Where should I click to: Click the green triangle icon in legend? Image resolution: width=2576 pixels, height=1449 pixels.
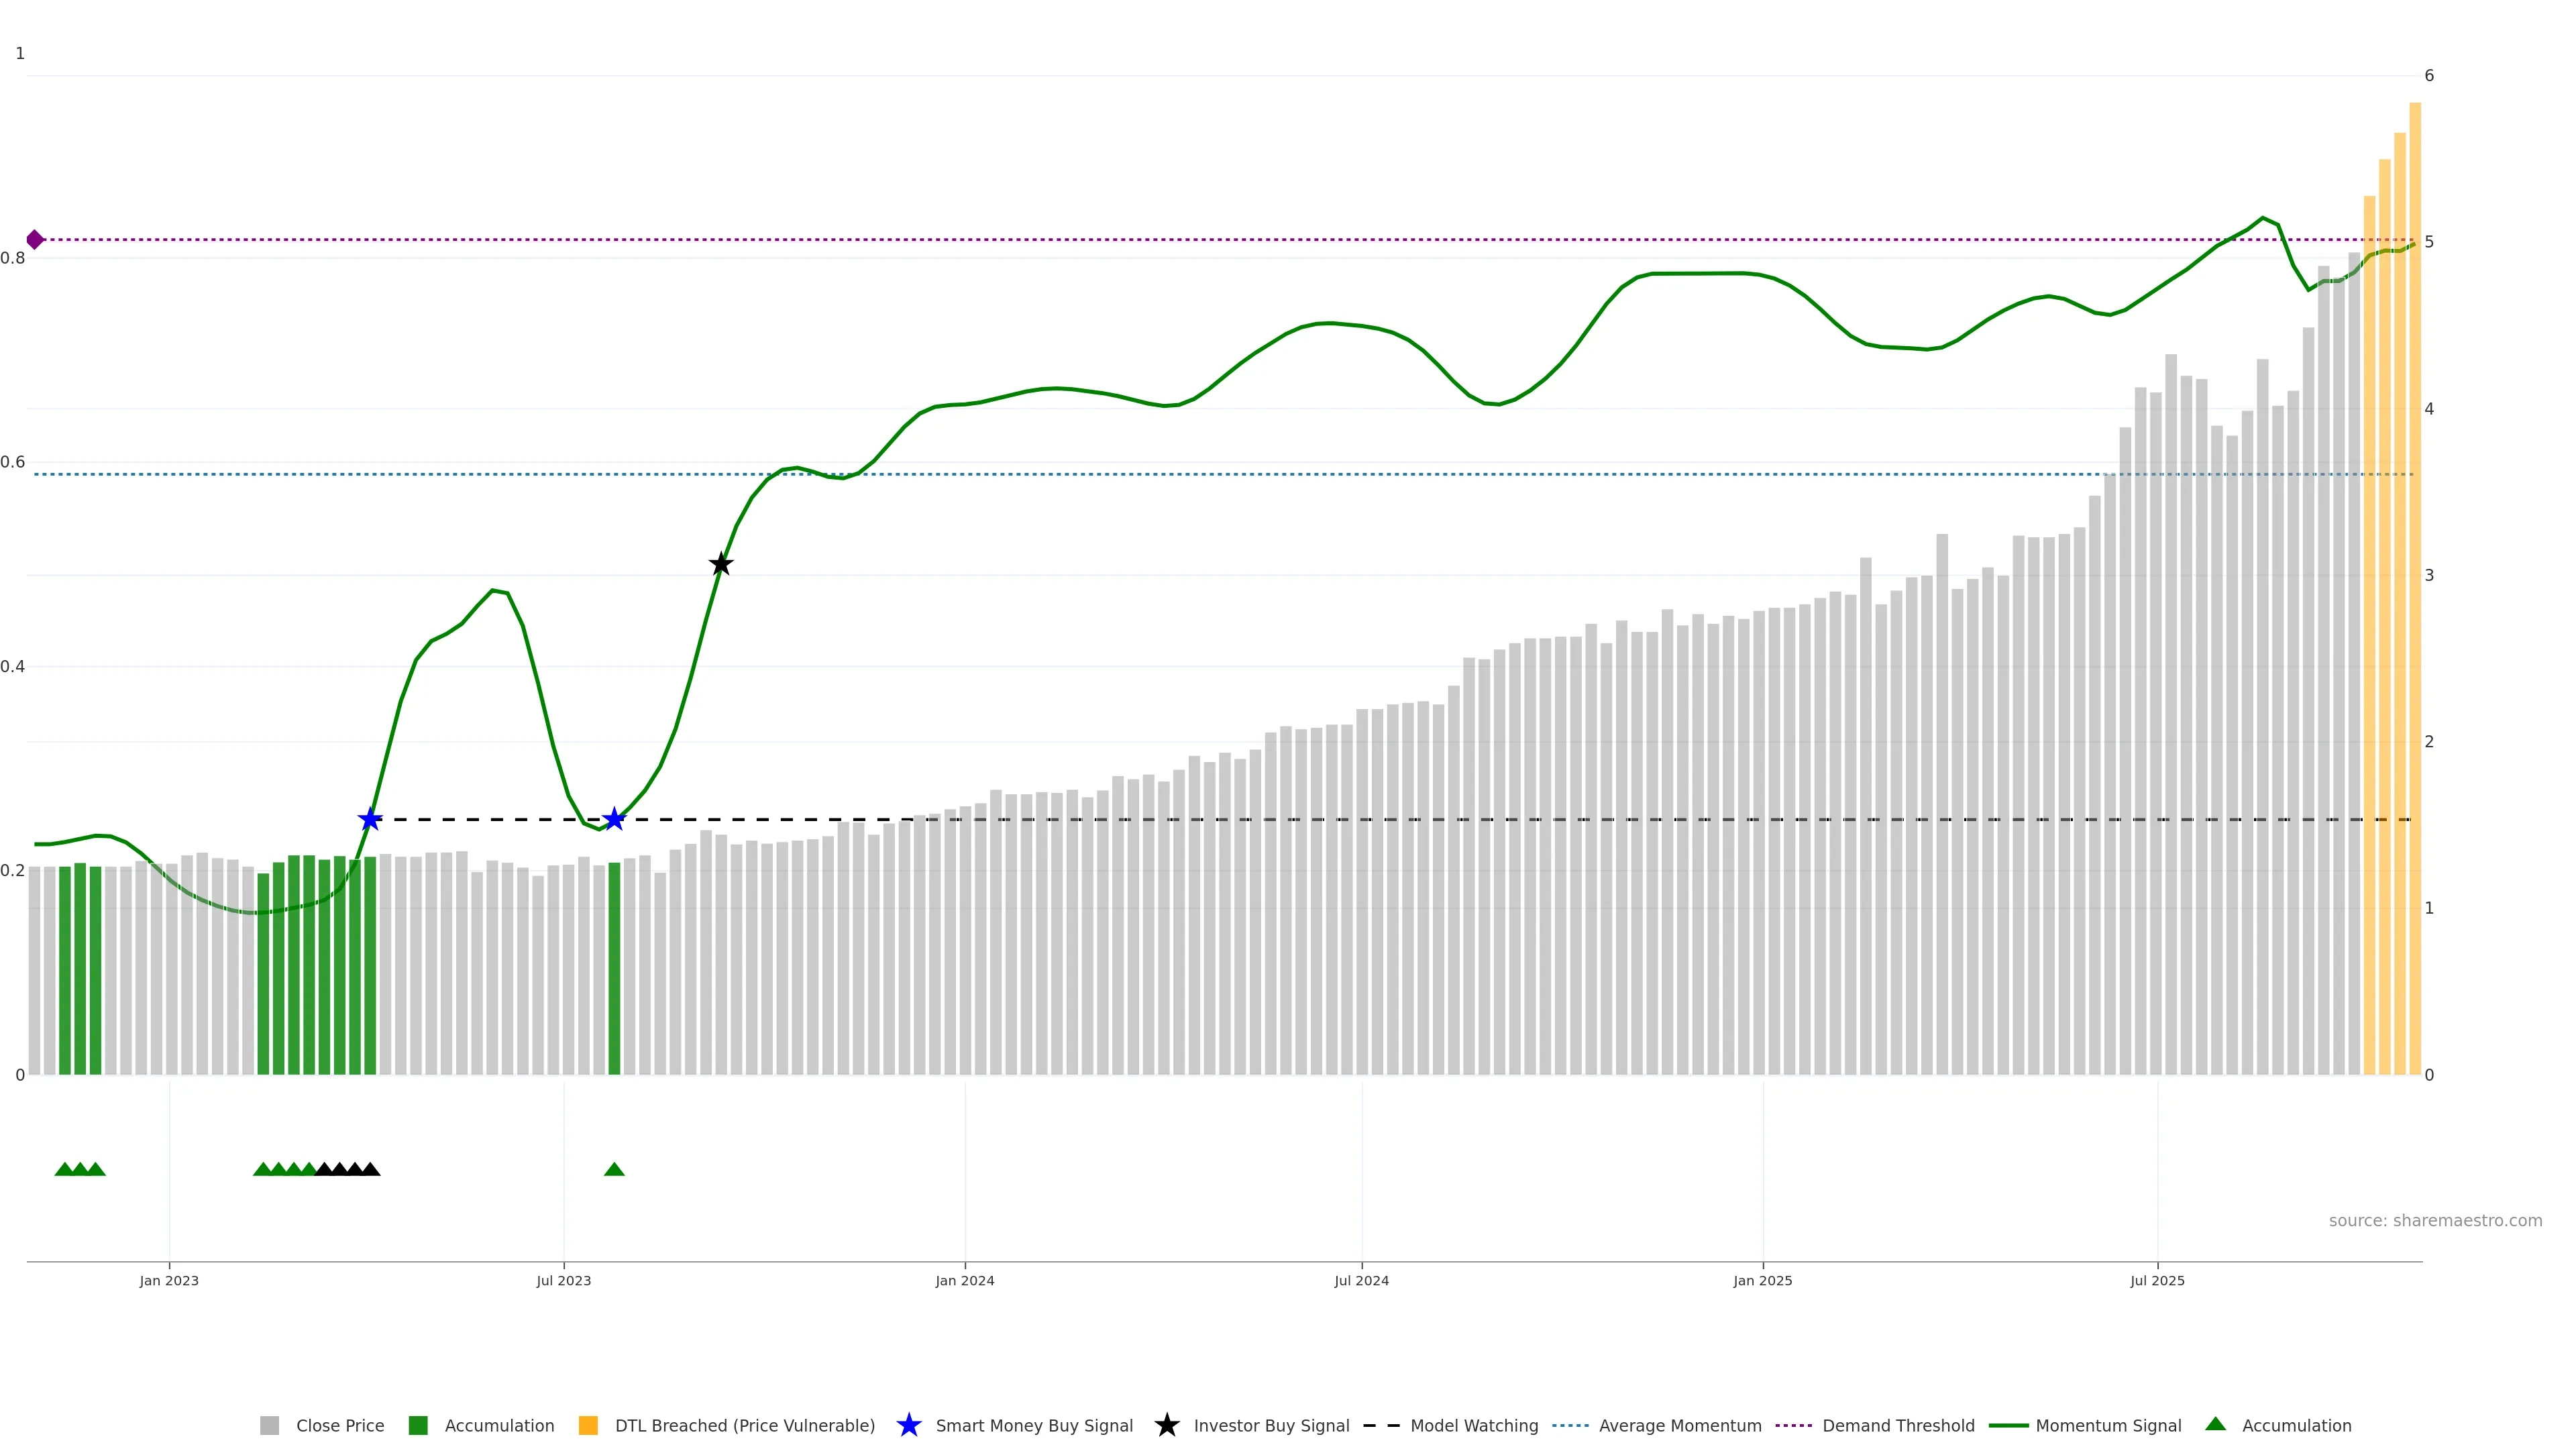tap(2215, 1424)
